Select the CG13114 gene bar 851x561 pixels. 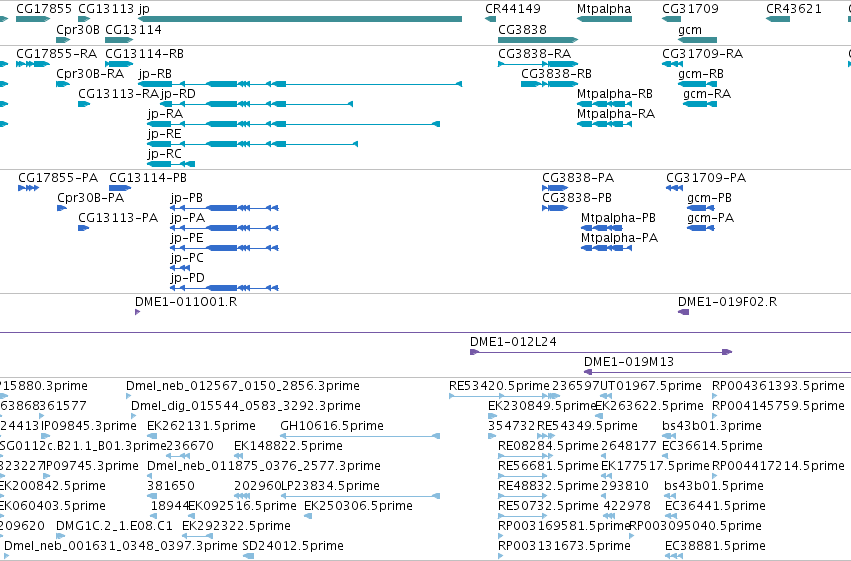[119, 40]
